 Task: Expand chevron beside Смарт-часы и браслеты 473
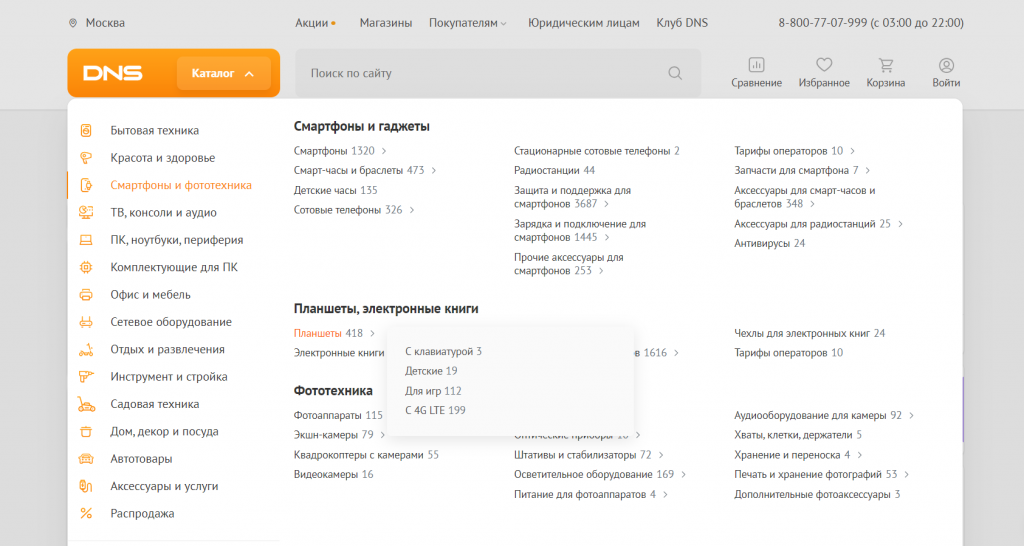pos(434,170)
